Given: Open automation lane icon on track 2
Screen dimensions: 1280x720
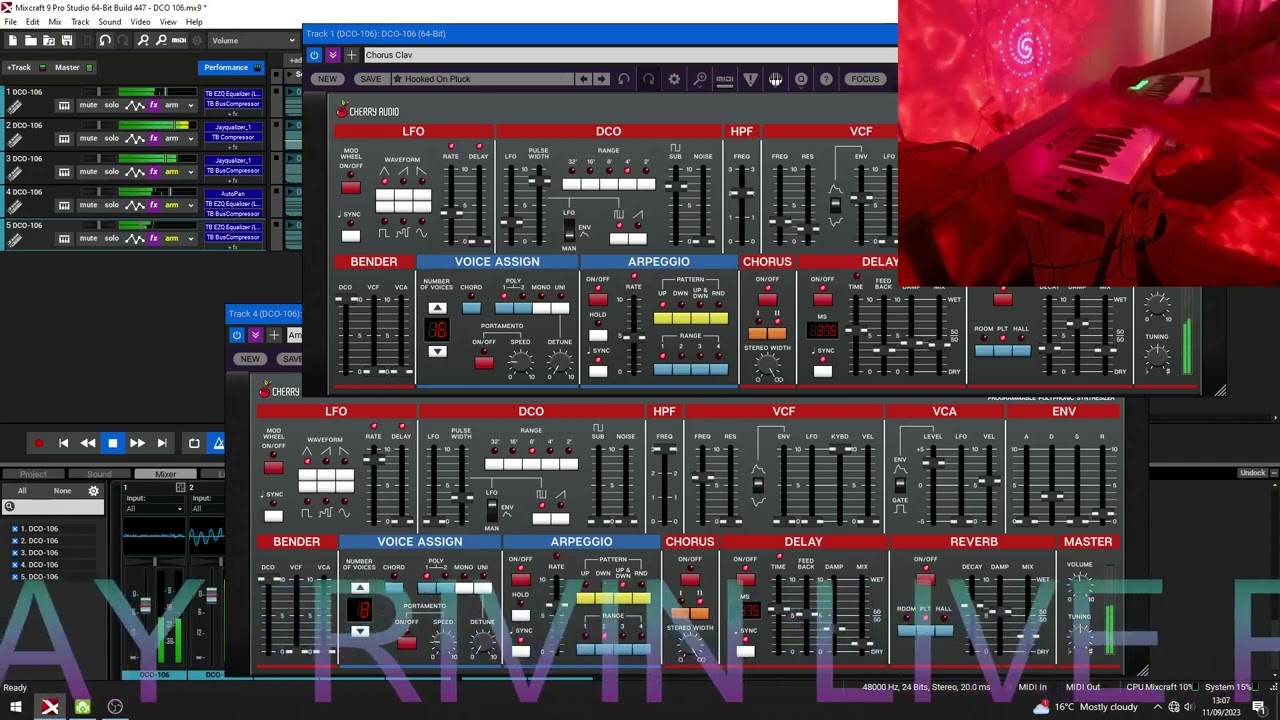Looking at the screenshot, I should (x=135, y=139).
